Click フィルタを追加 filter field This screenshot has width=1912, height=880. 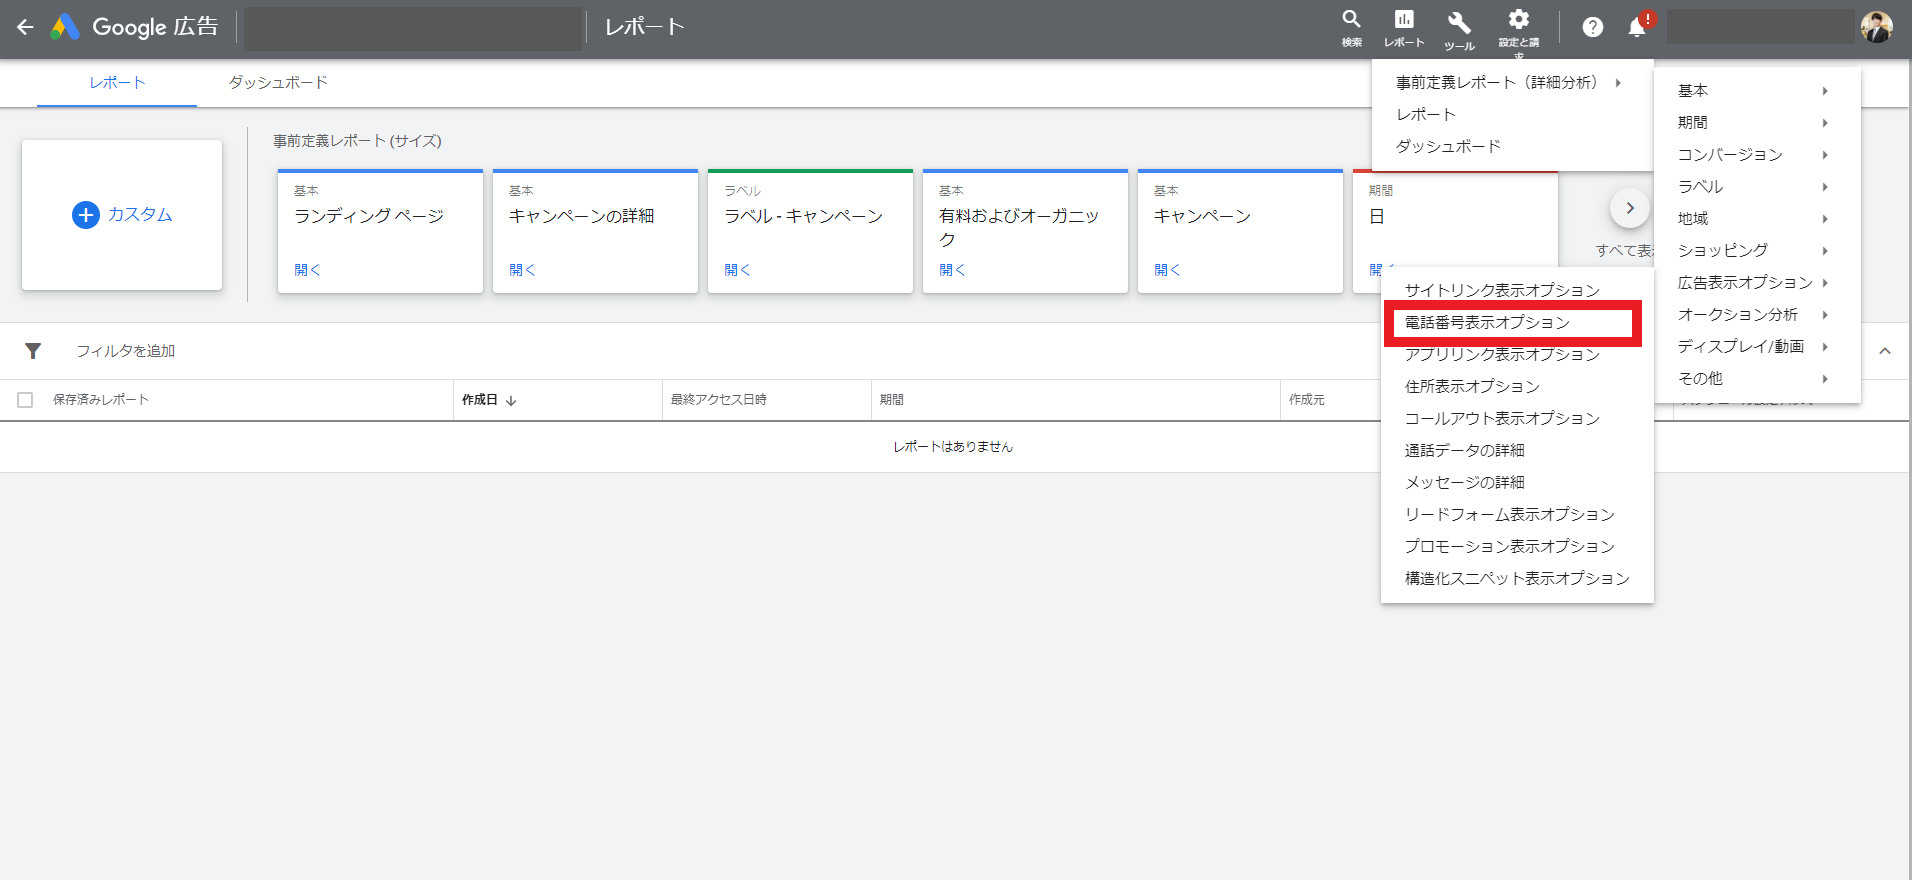click(x=126, y=351)
